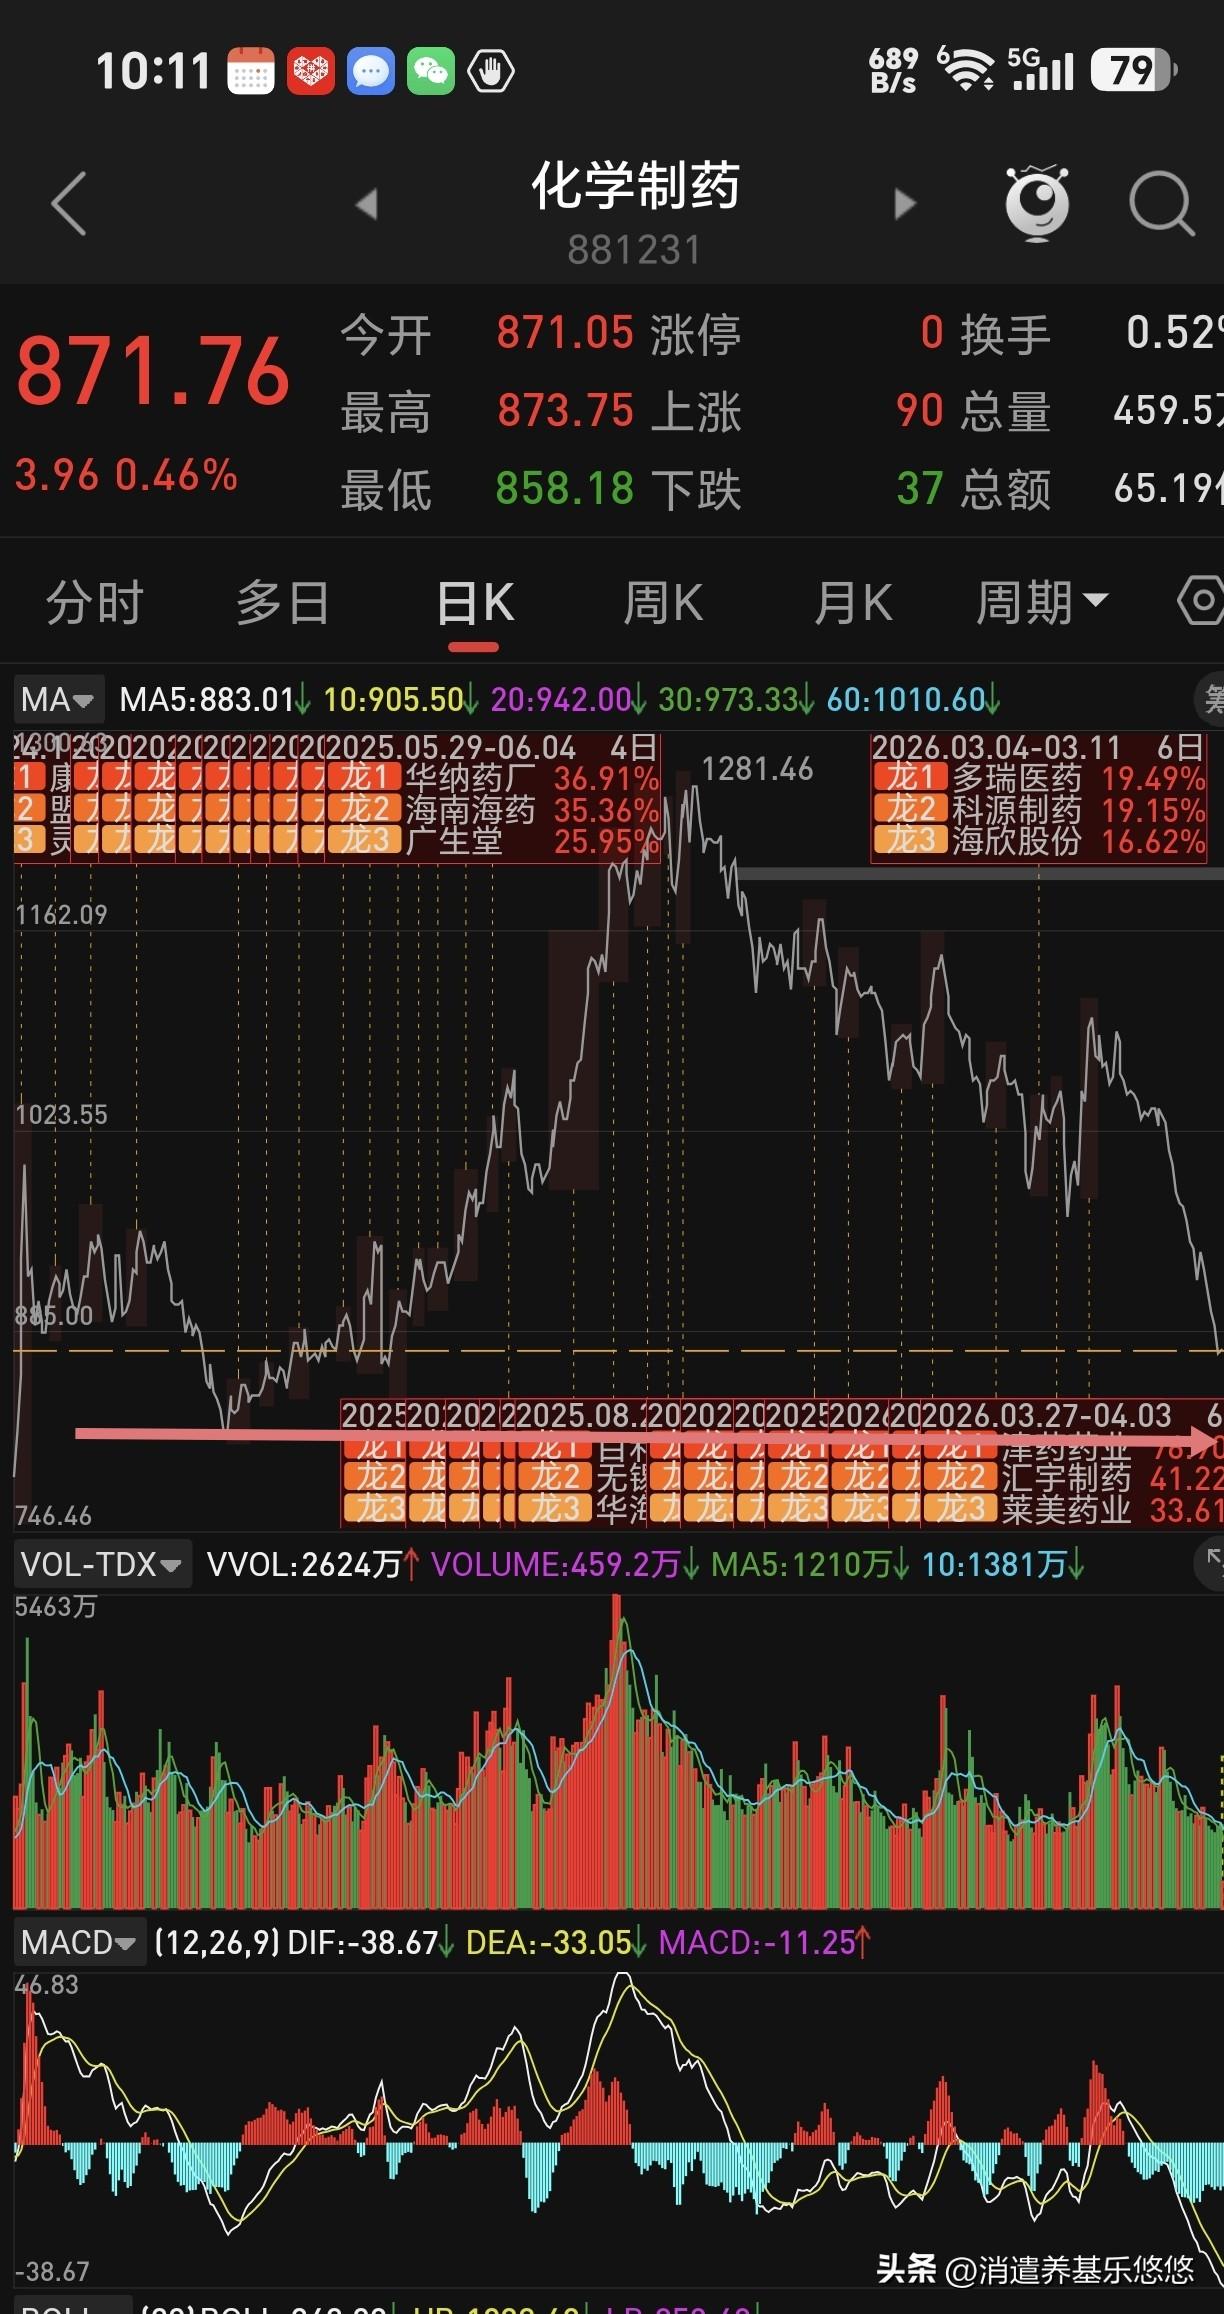
Task: Tap the 总量 label
Action: point(1005,412)
